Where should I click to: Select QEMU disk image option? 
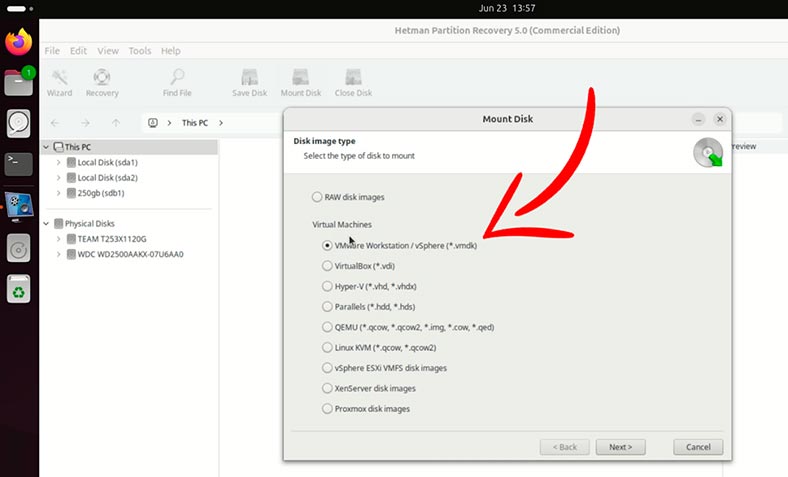[x=327, y=327]
